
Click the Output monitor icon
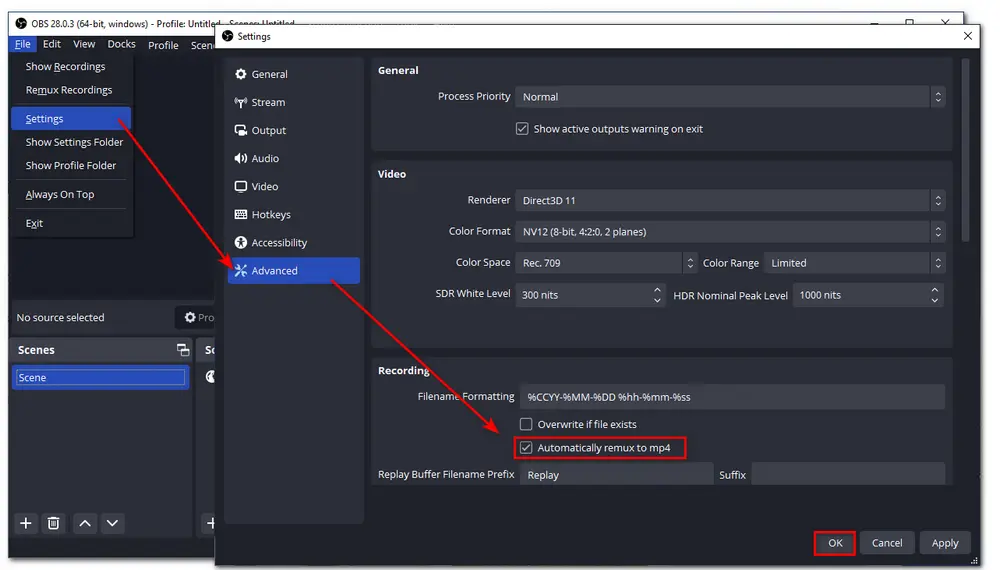[x=240, y=130]
